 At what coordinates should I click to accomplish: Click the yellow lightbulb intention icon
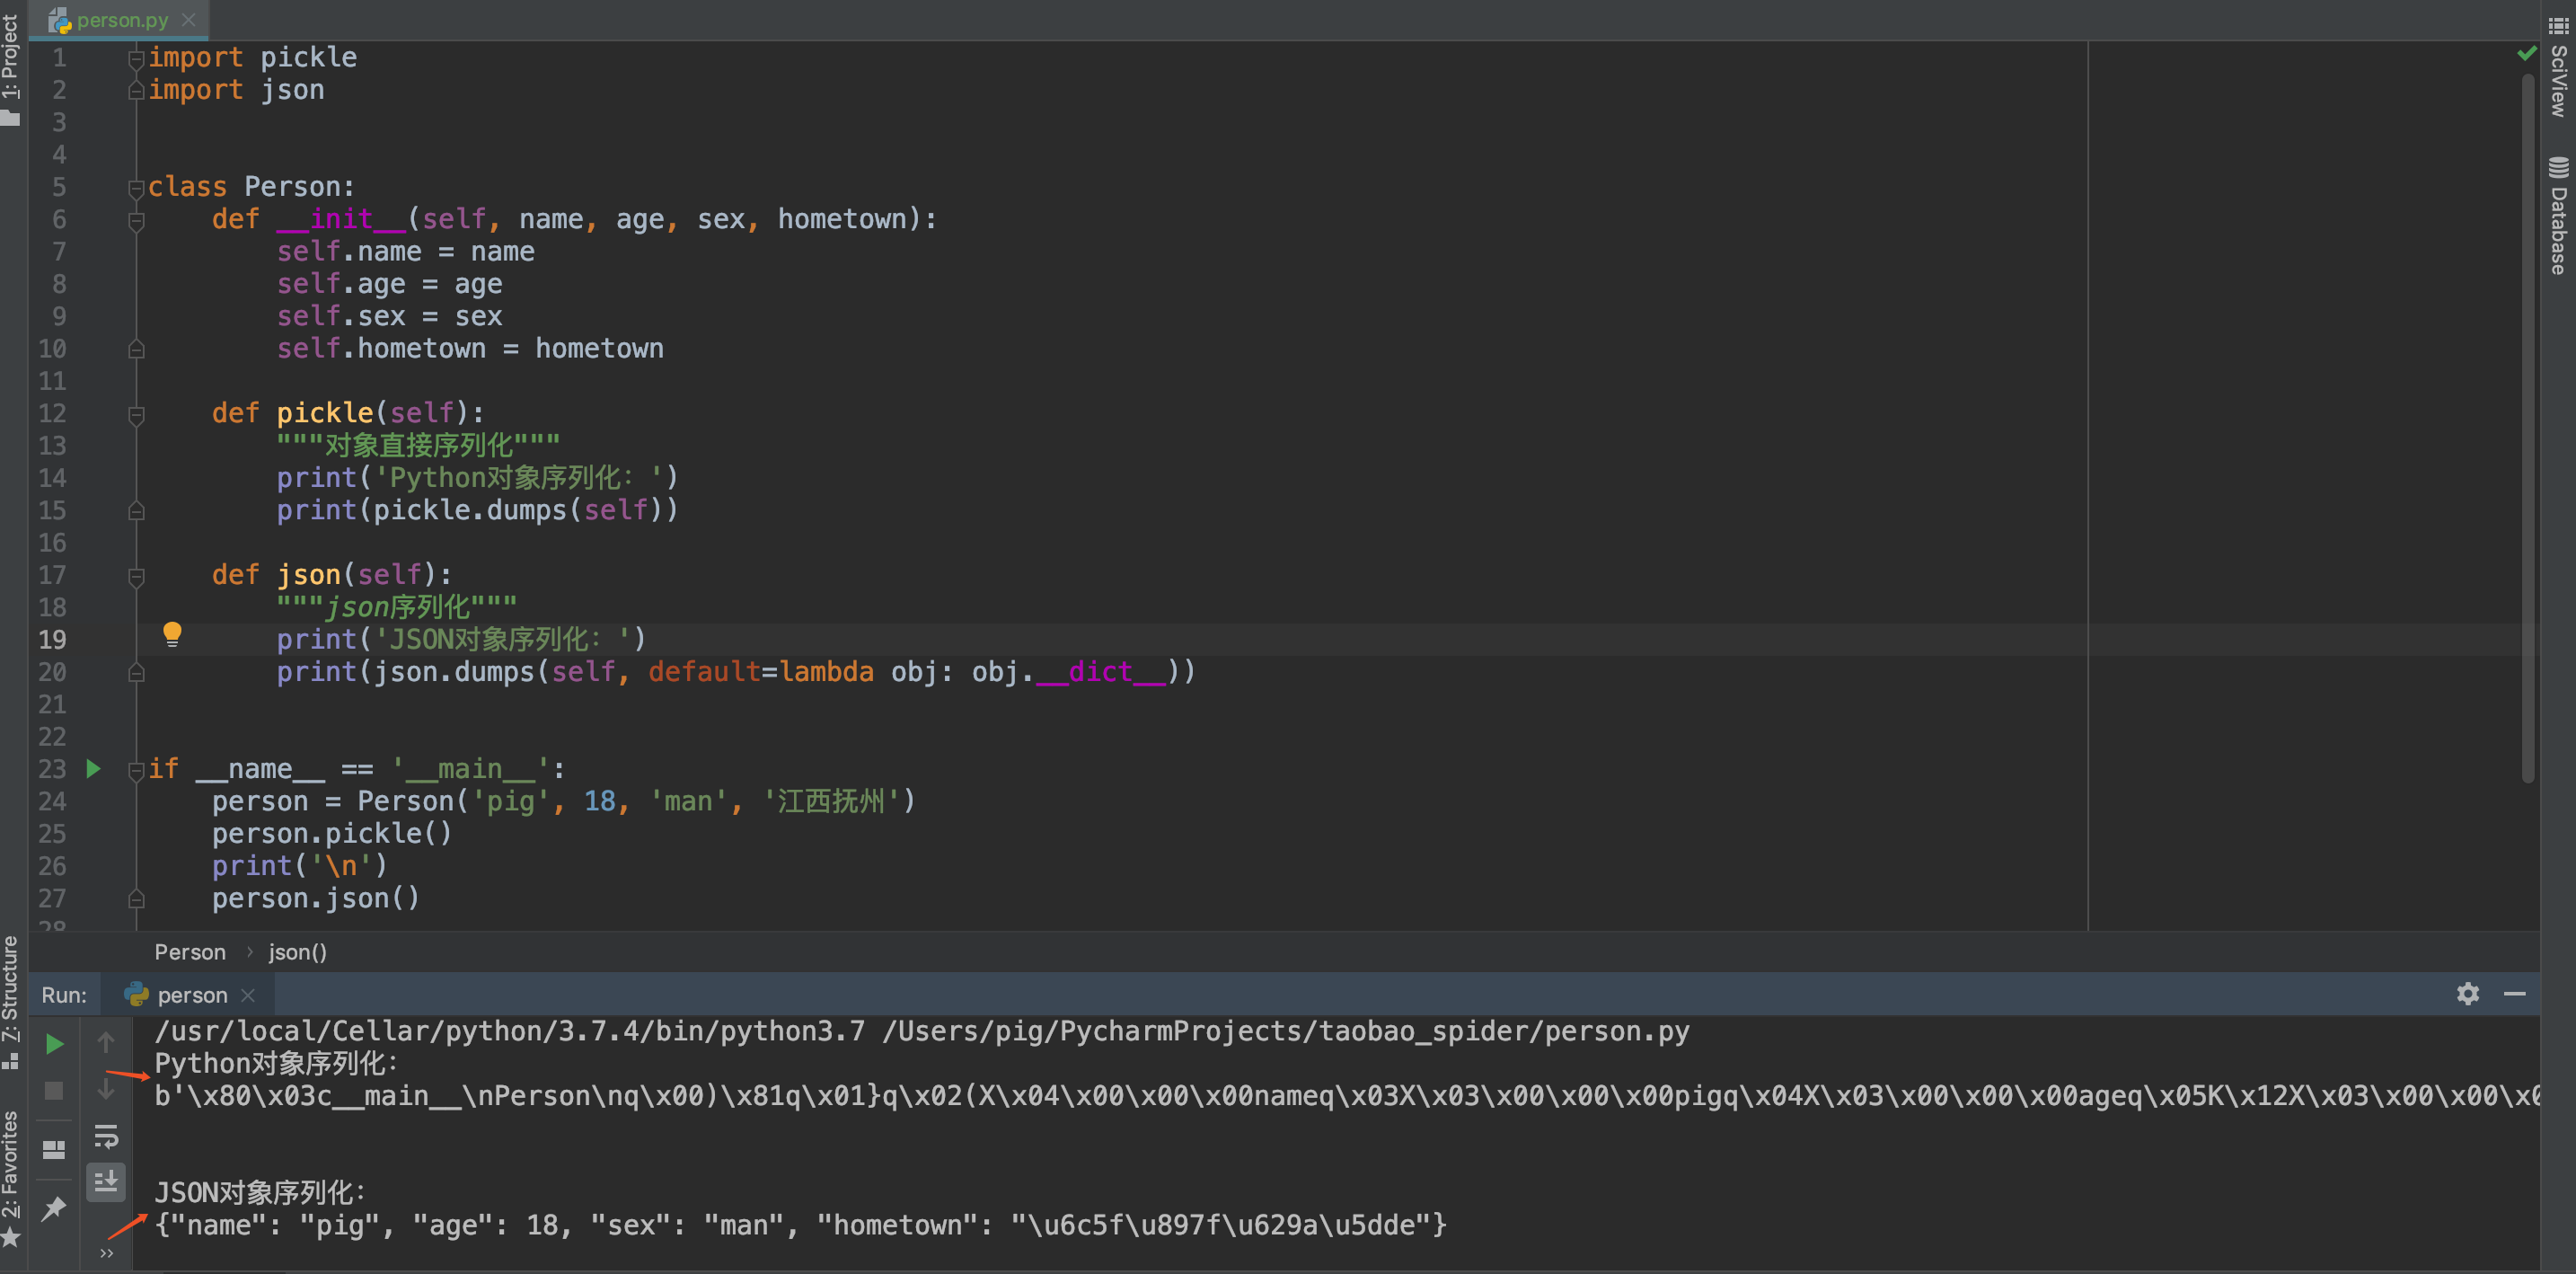click(x=172, y=634)
